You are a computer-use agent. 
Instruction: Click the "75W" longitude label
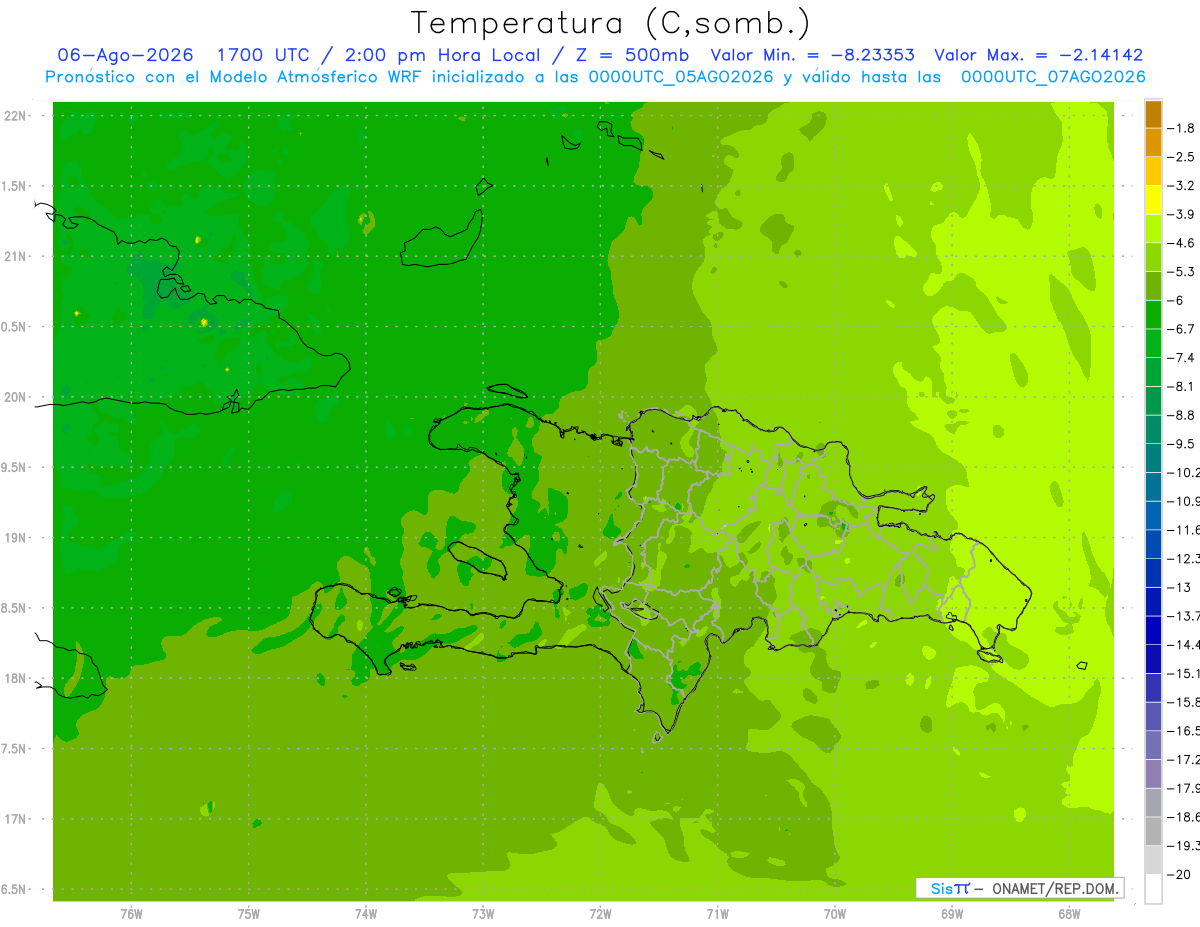pos(248,913)
